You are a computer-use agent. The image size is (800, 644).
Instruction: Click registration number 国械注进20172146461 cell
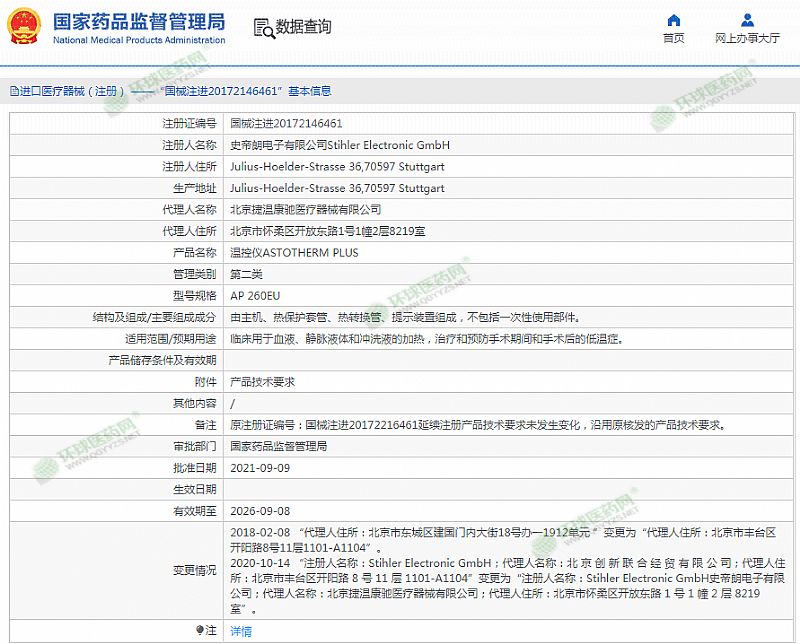286,124
